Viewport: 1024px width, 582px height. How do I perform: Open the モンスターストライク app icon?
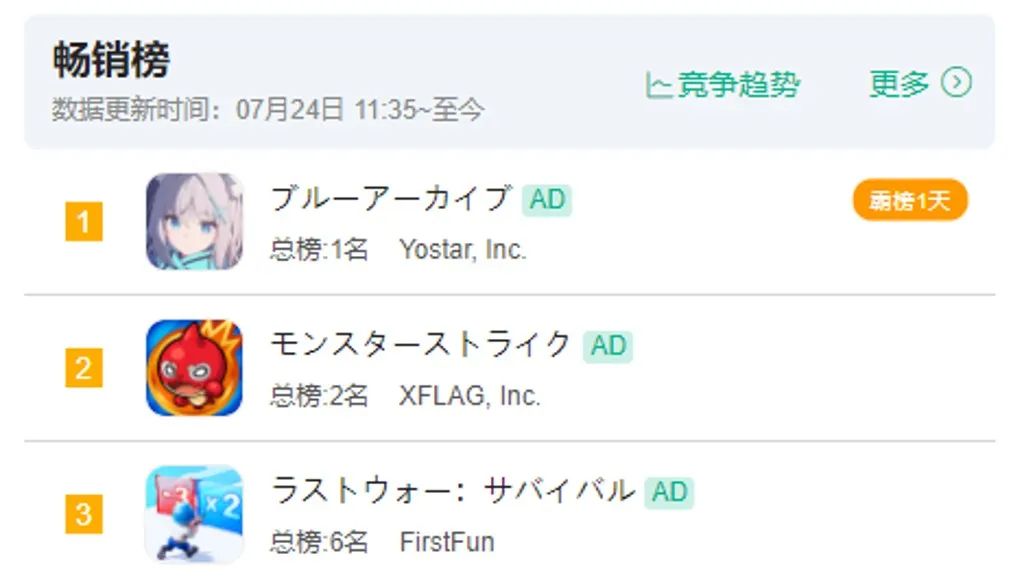(195, 368)
